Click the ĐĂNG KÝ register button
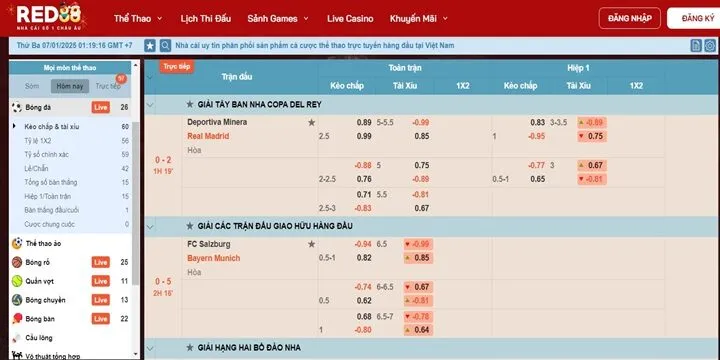720x360 pixels. click(x=694, y=18)
